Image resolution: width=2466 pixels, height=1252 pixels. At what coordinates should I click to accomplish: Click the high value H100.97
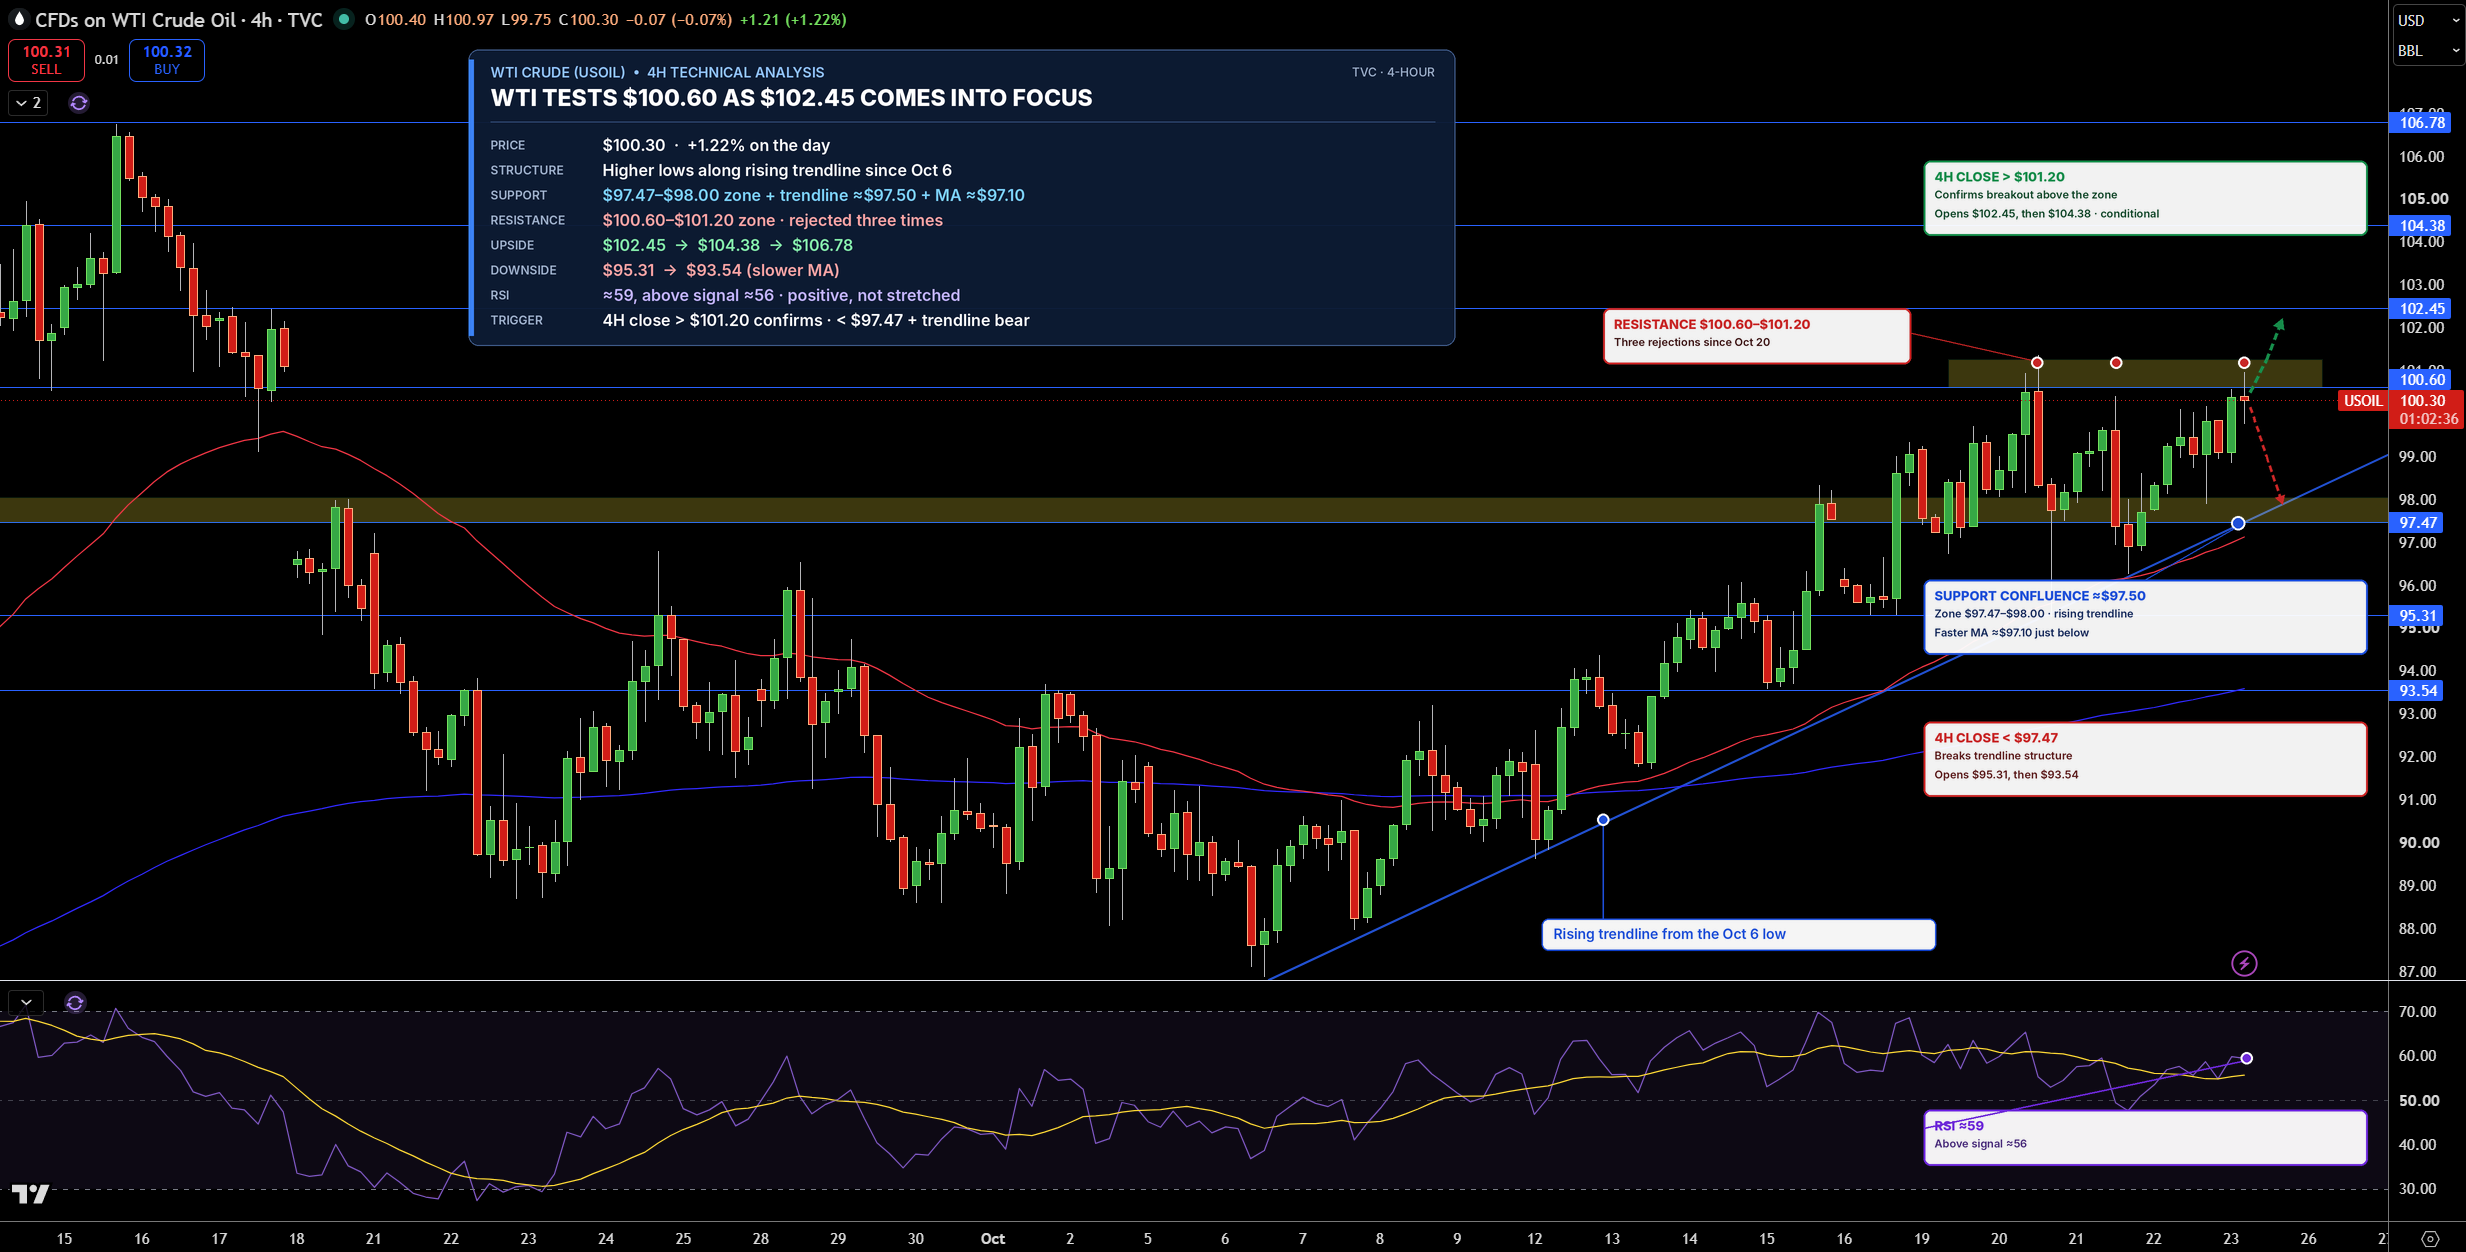(463, 20)
